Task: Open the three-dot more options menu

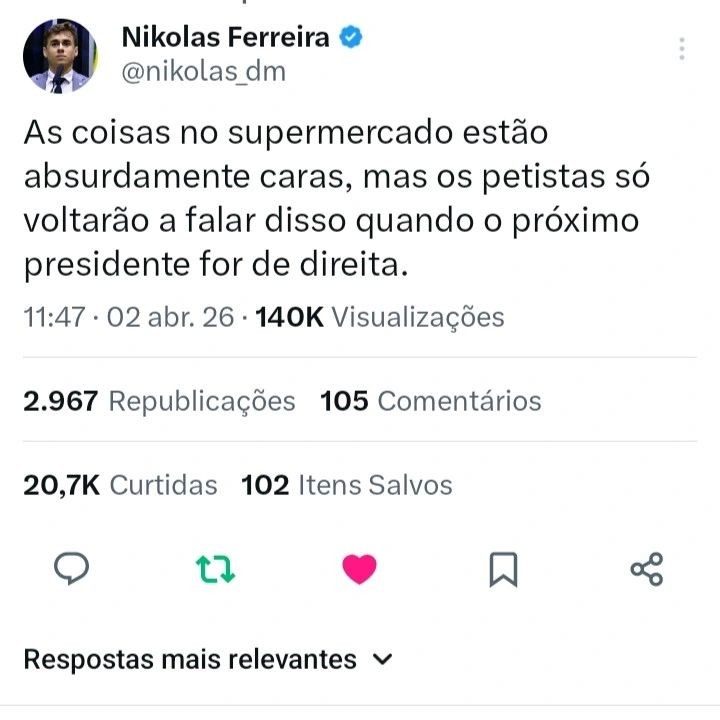Action: point(682,49)
